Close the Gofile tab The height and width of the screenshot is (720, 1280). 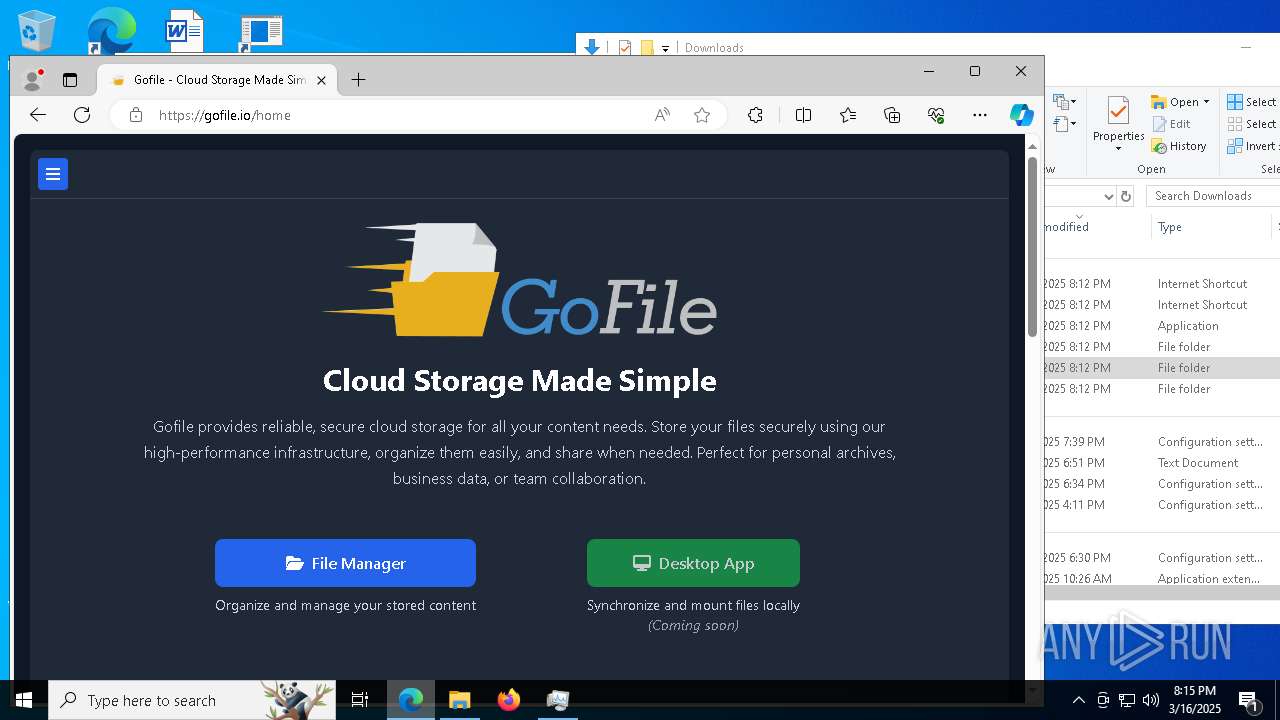321,80
